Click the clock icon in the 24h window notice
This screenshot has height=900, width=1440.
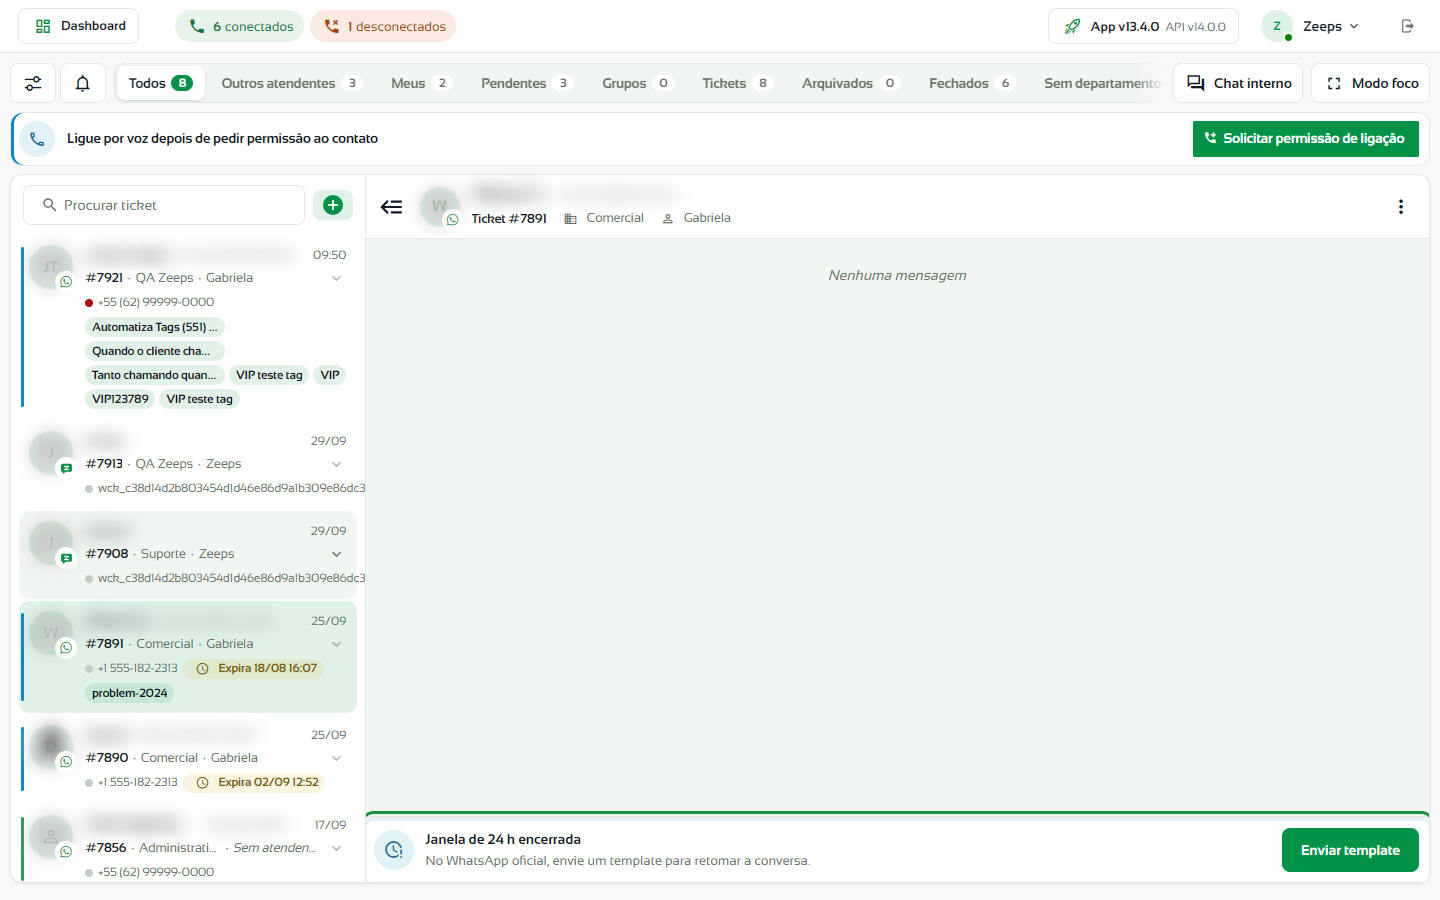tap(394, 850)
